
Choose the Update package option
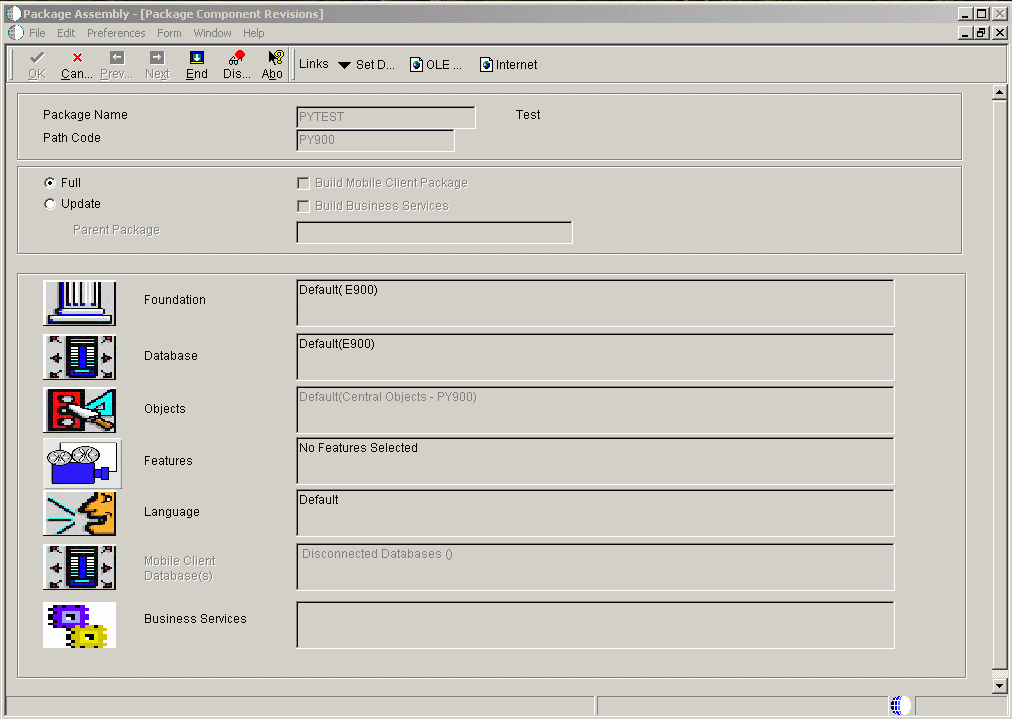click(49, 203)
